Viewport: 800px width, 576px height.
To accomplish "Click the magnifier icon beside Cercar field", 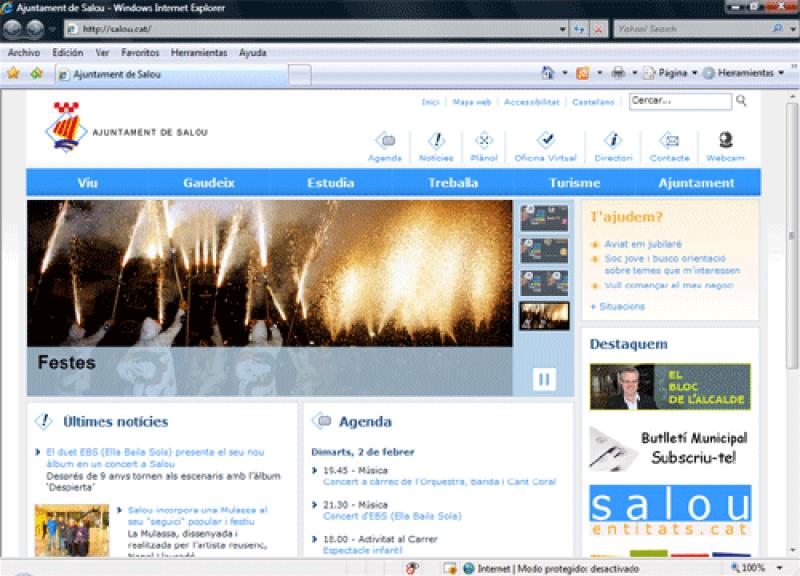I will (x=741, y=101).
